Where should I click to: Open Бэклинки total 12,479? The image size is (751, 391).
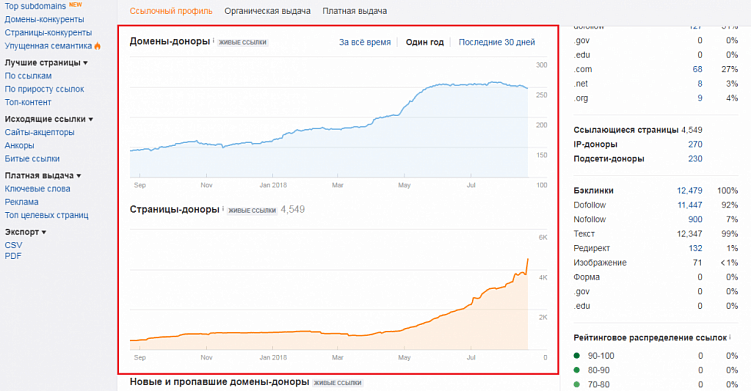pos(689,191)
